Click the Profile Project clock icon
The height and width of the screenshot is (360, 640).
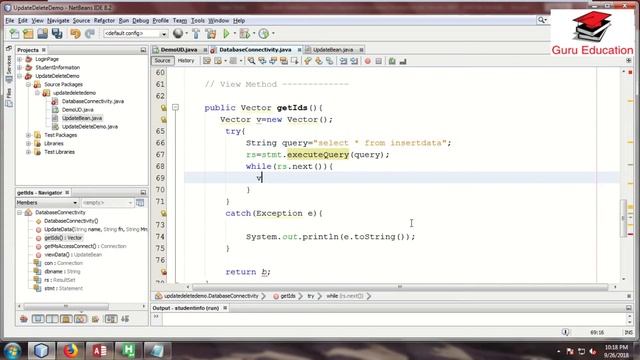point(264,33)
